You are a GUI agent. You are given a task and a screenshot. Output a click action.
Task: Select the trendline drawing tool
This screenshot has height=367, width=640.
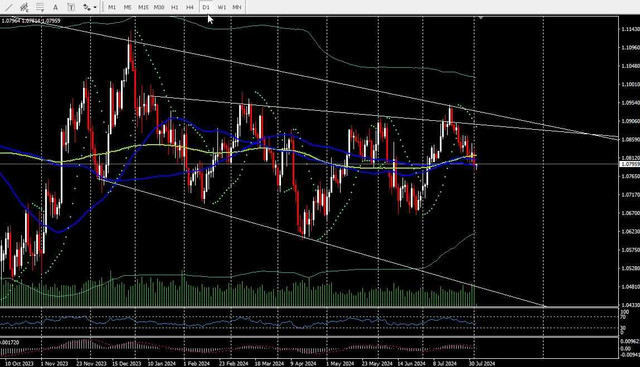[9, 7]
